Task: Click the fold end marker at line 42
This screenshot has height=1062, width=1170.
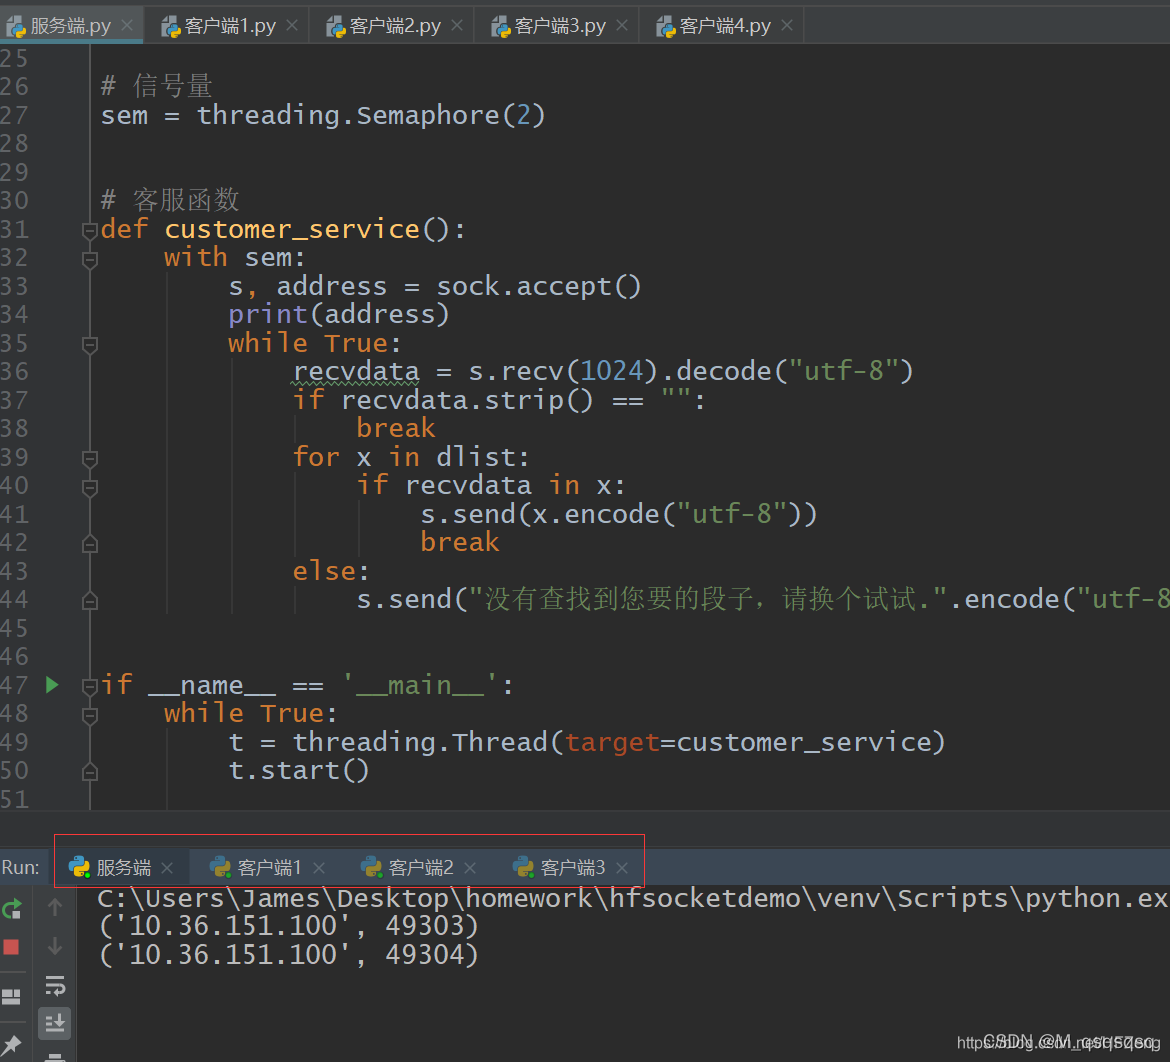Action: pos(90,544)
